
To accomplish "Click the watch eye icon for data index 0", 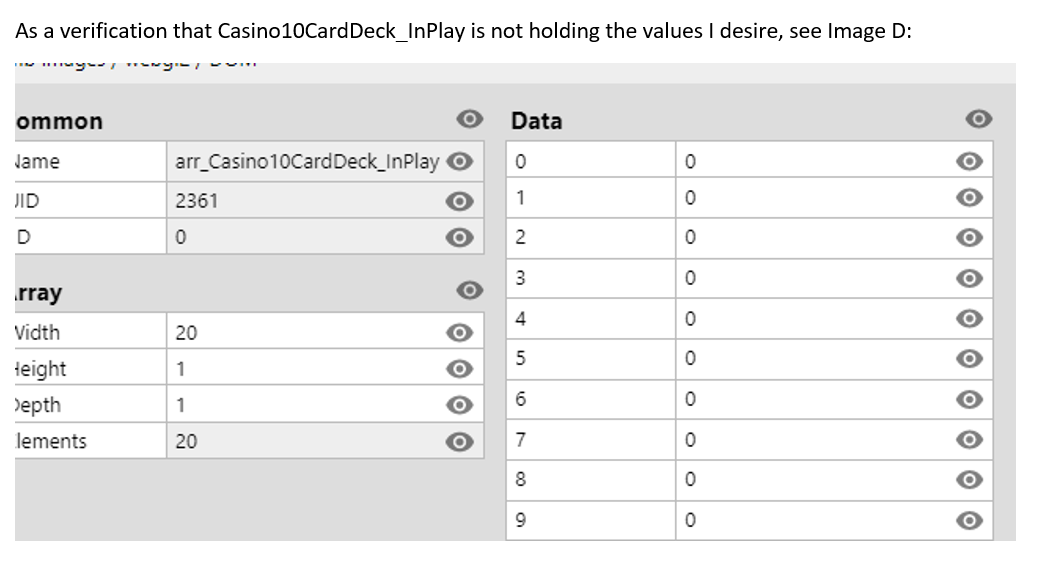I will tap(969, 161).
